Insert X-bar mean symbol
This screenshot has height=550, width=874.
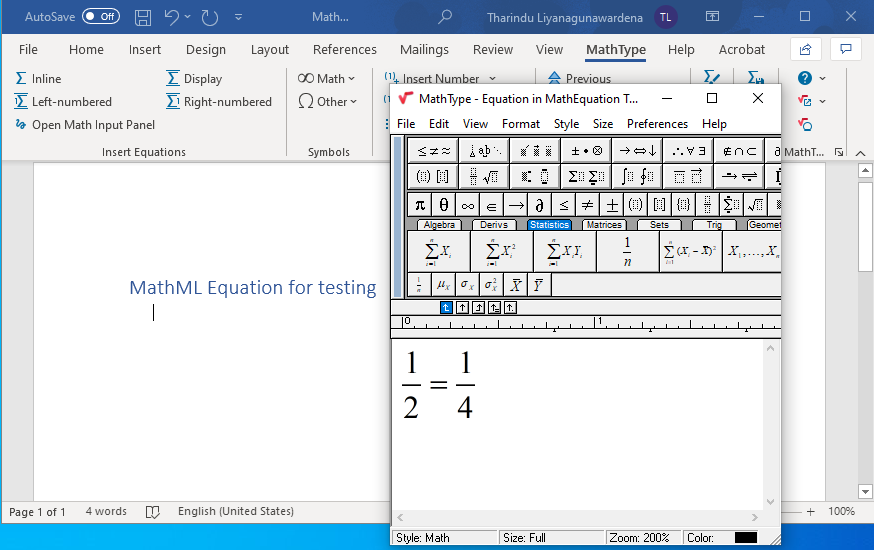click(x=516, y=285)
